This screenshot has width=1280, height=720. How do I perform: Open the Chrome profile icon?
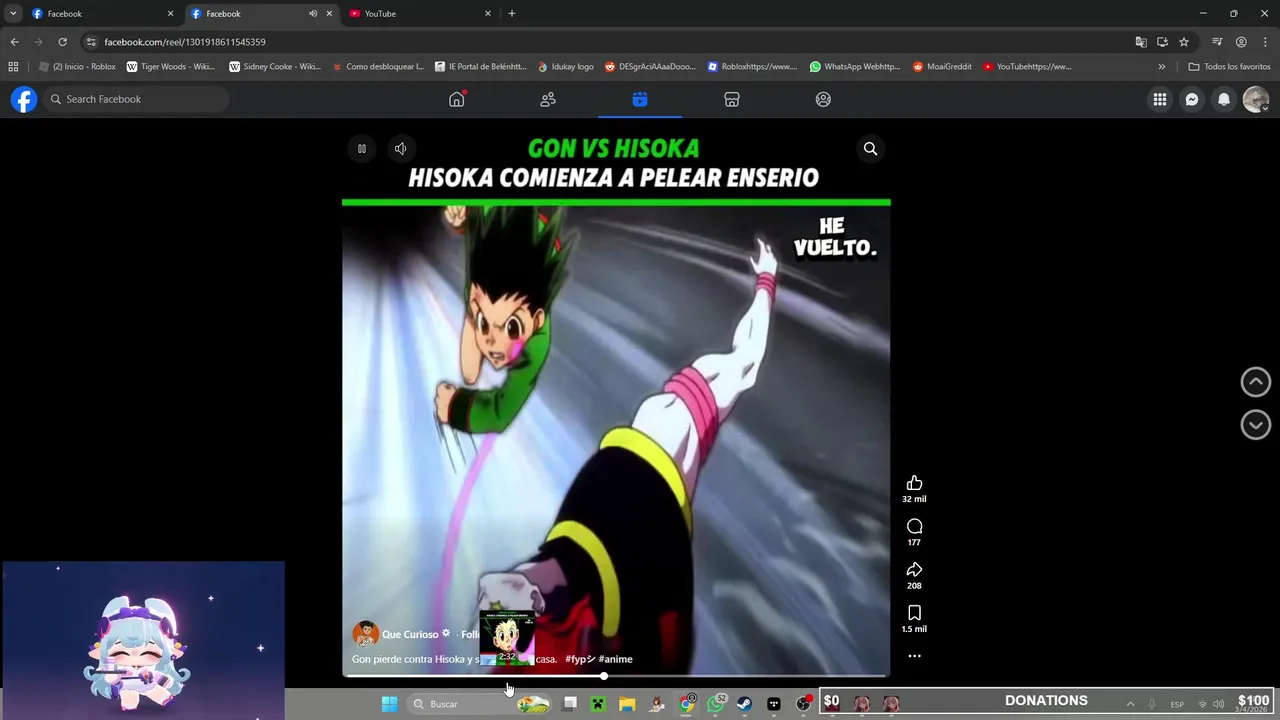pyautogui.click(x=1241, y=42)
